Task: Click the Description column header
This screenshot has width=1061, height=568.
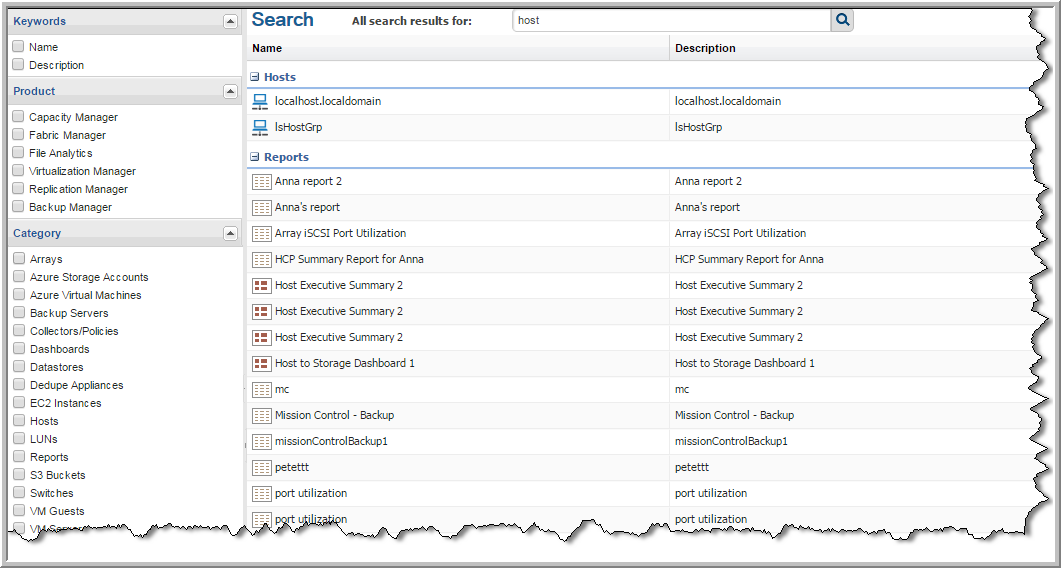Action: coord(705,48)
